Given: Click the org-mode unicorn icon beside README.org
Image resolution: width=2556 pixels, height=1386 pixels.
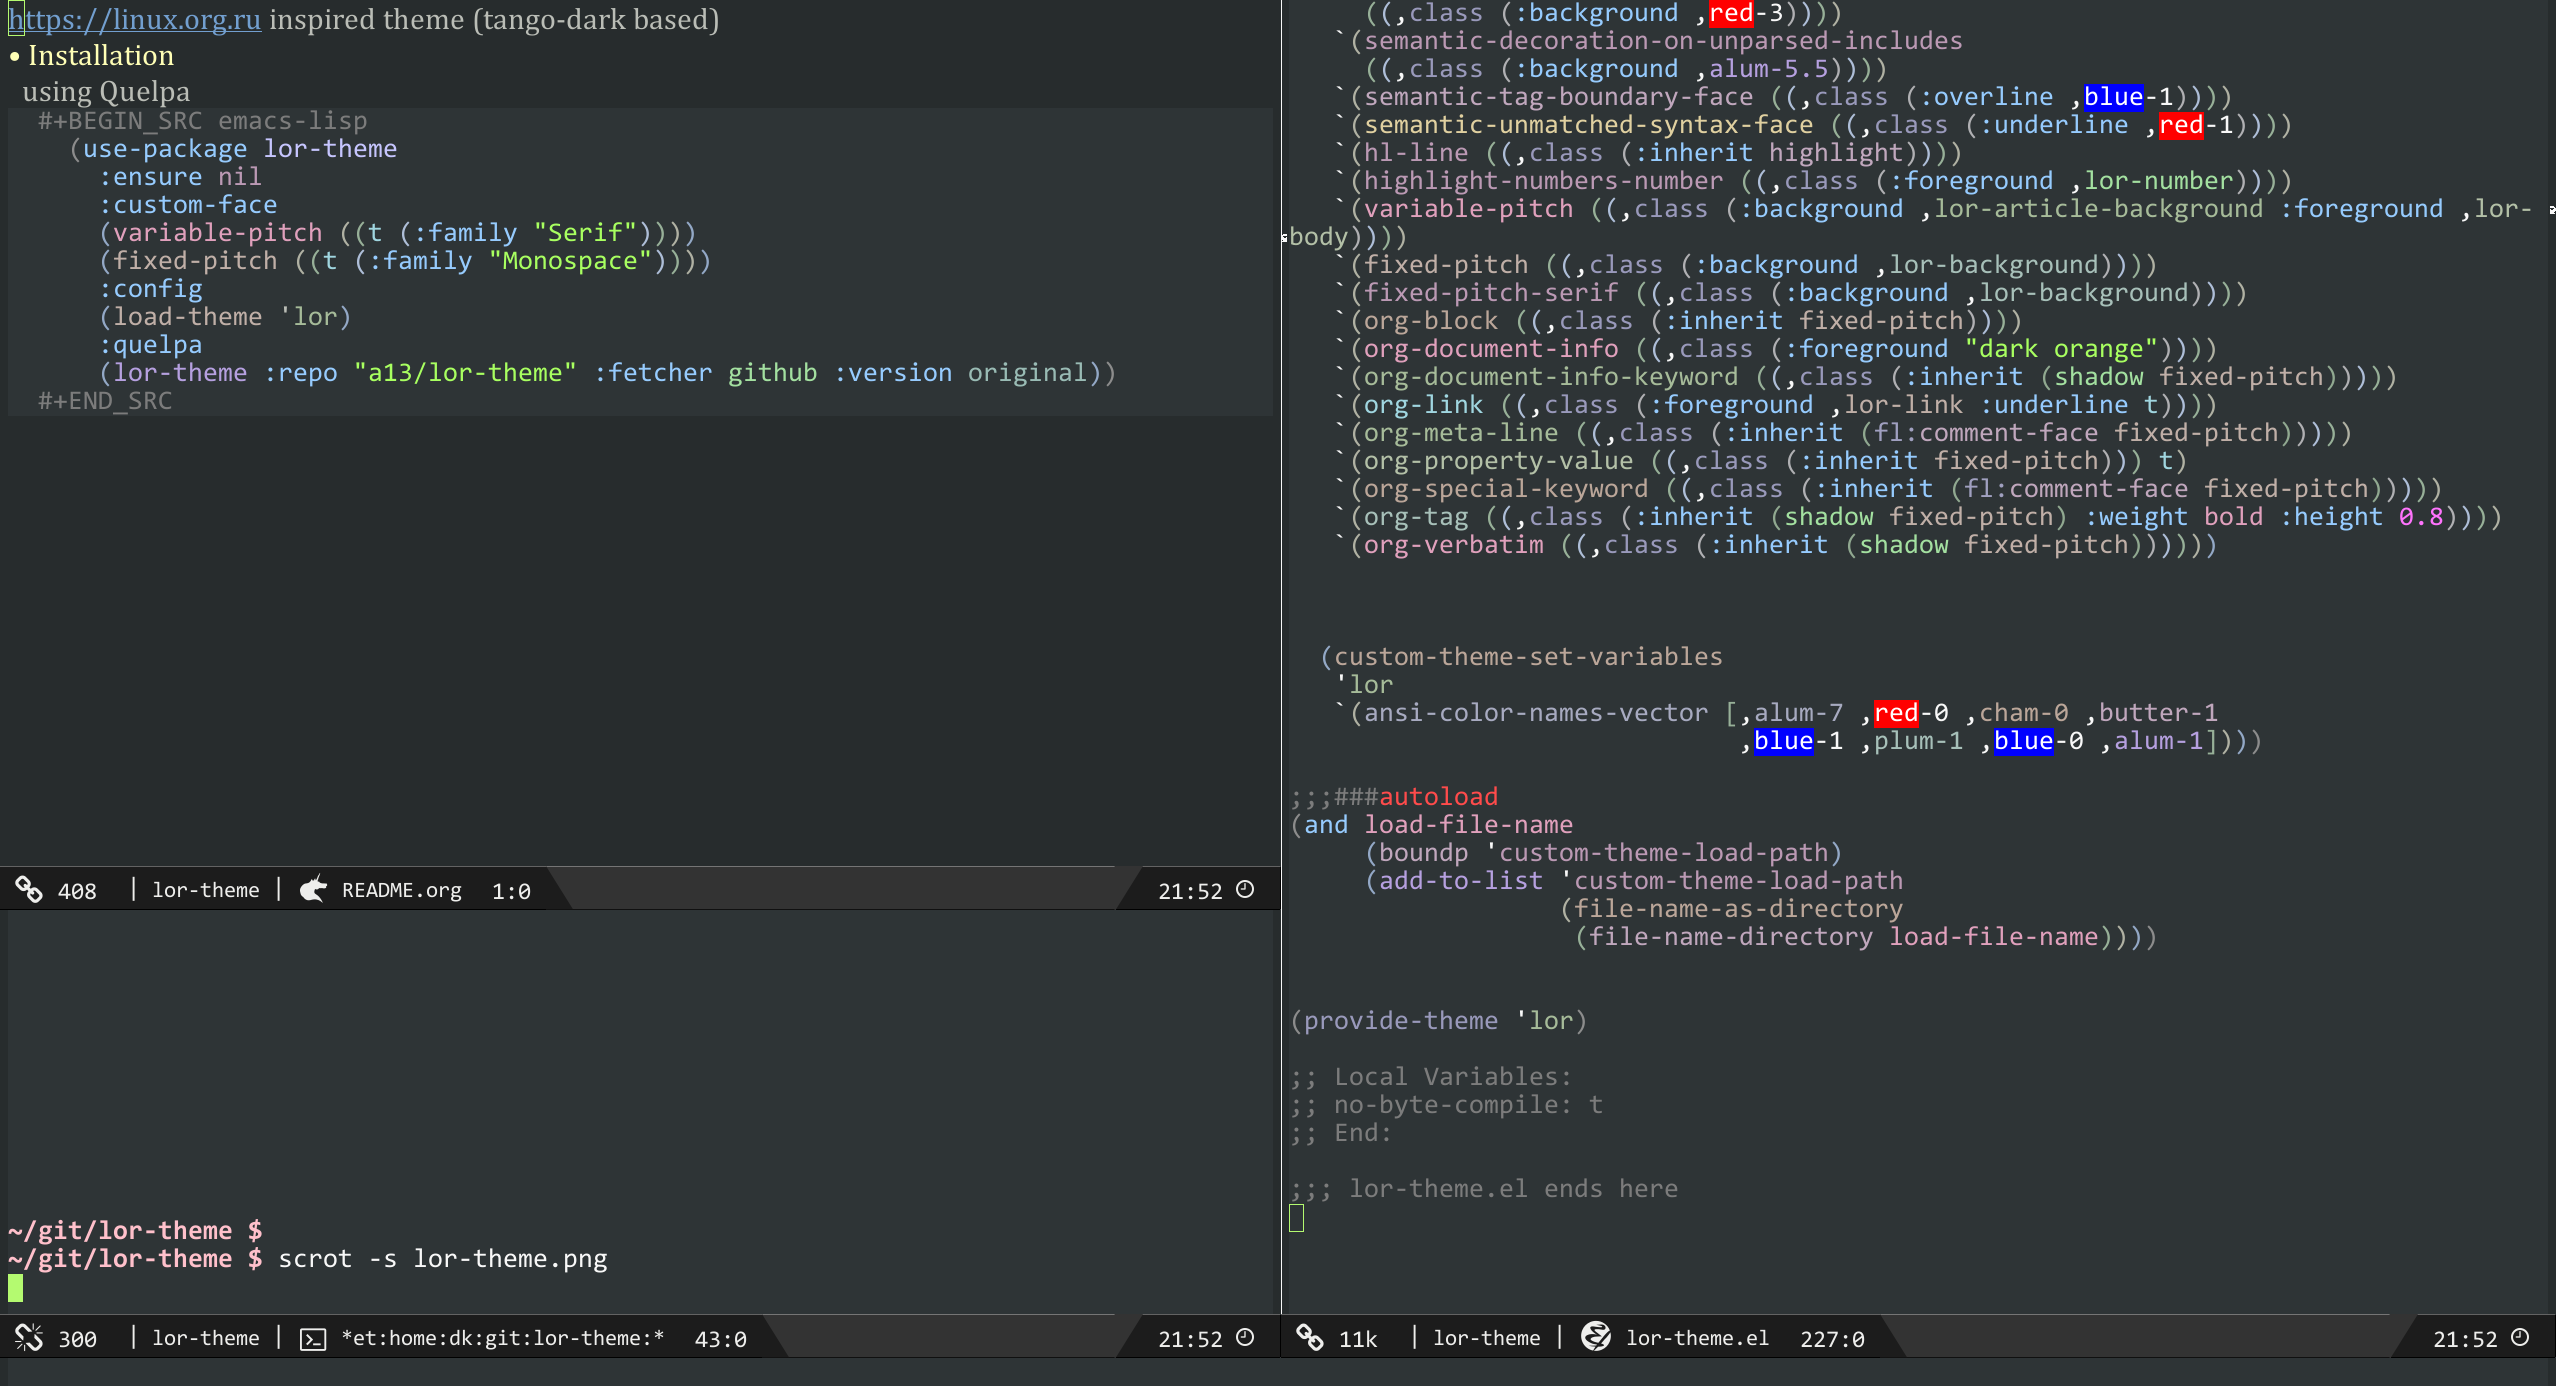Looking at the screenshot, I should pos(313,889).
